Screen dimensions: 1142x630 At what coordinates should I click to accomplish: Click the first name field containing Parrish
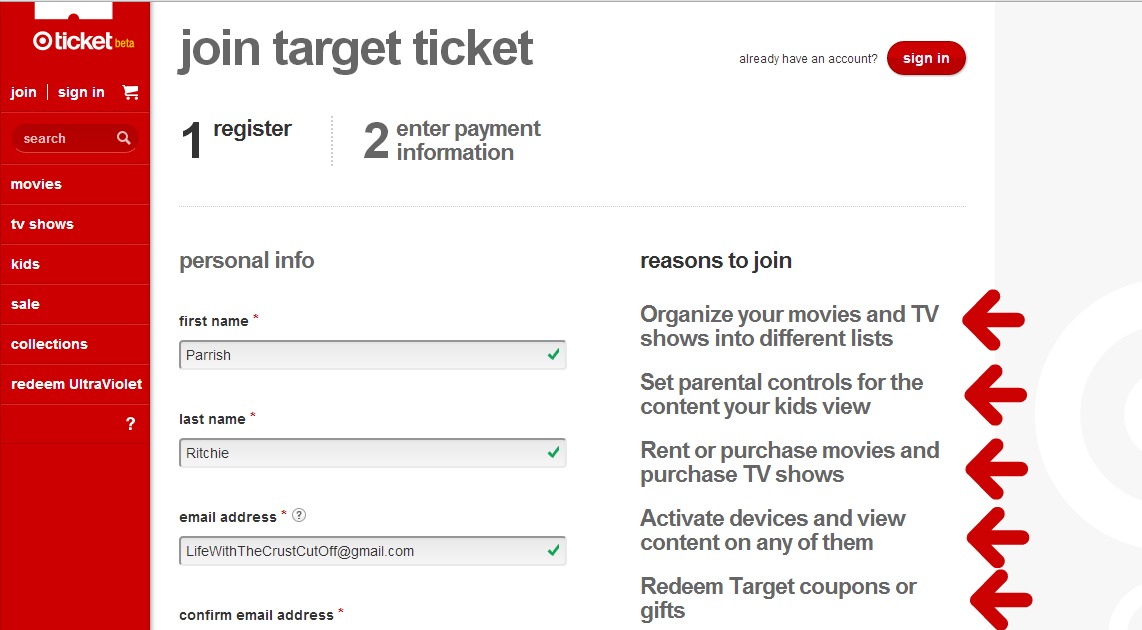click(x=360, y=355)
